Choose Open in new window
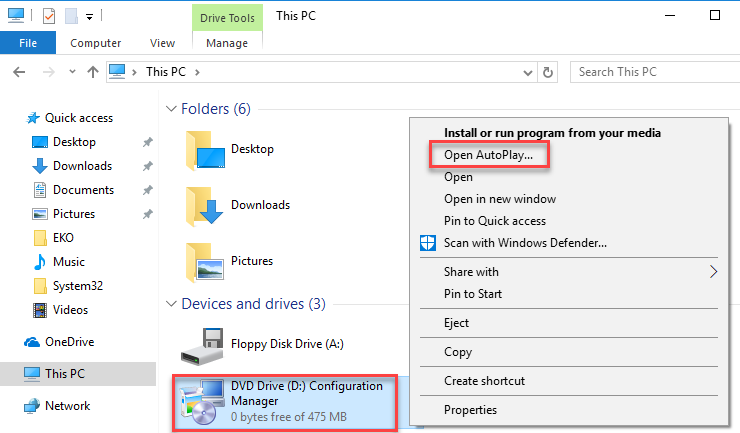740x433 pixels. tap(500, 199)
